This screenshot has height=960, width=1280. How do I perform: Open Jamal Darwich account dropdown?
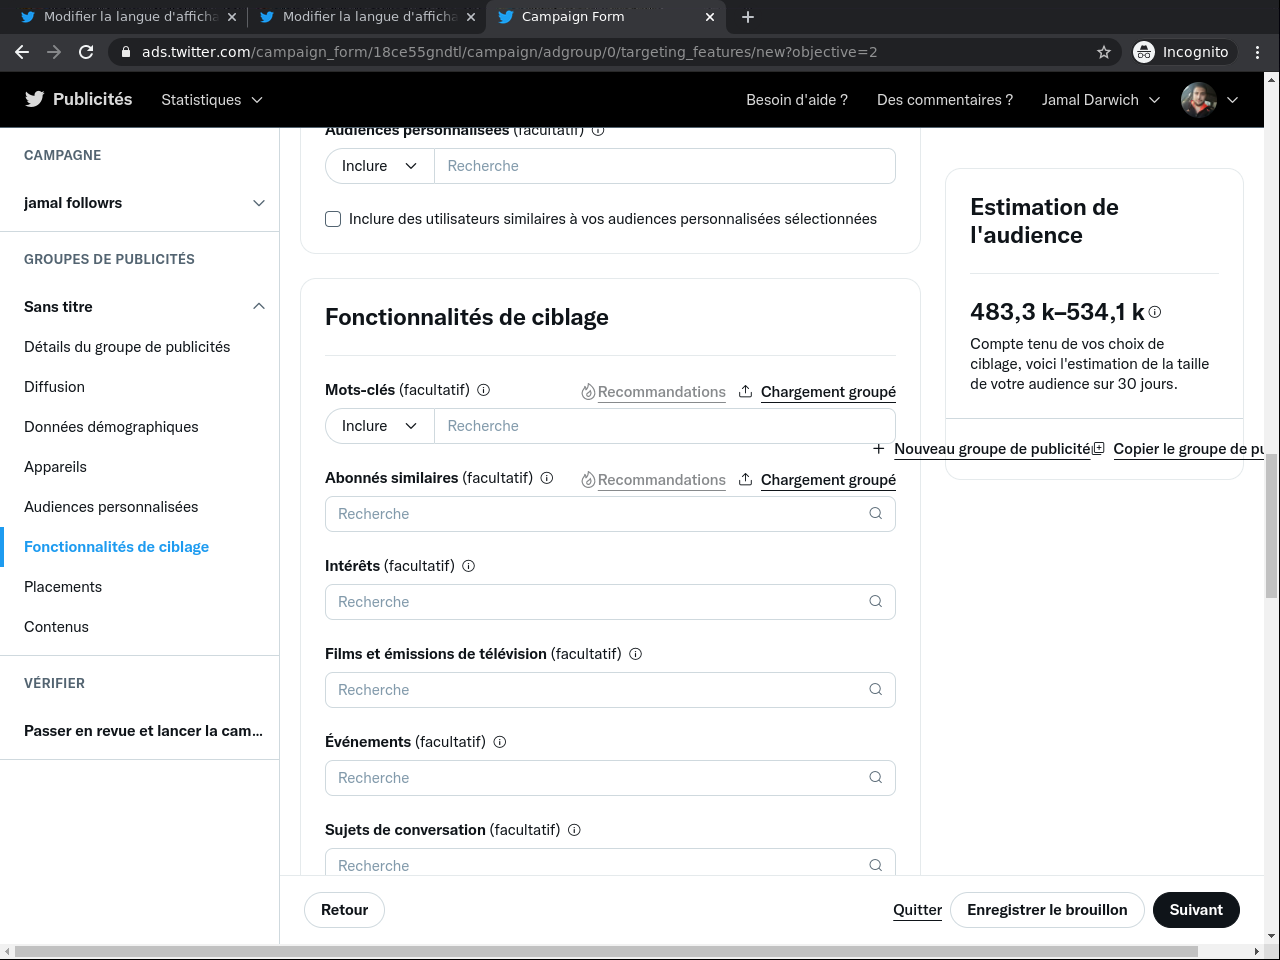click(1101, 100)
